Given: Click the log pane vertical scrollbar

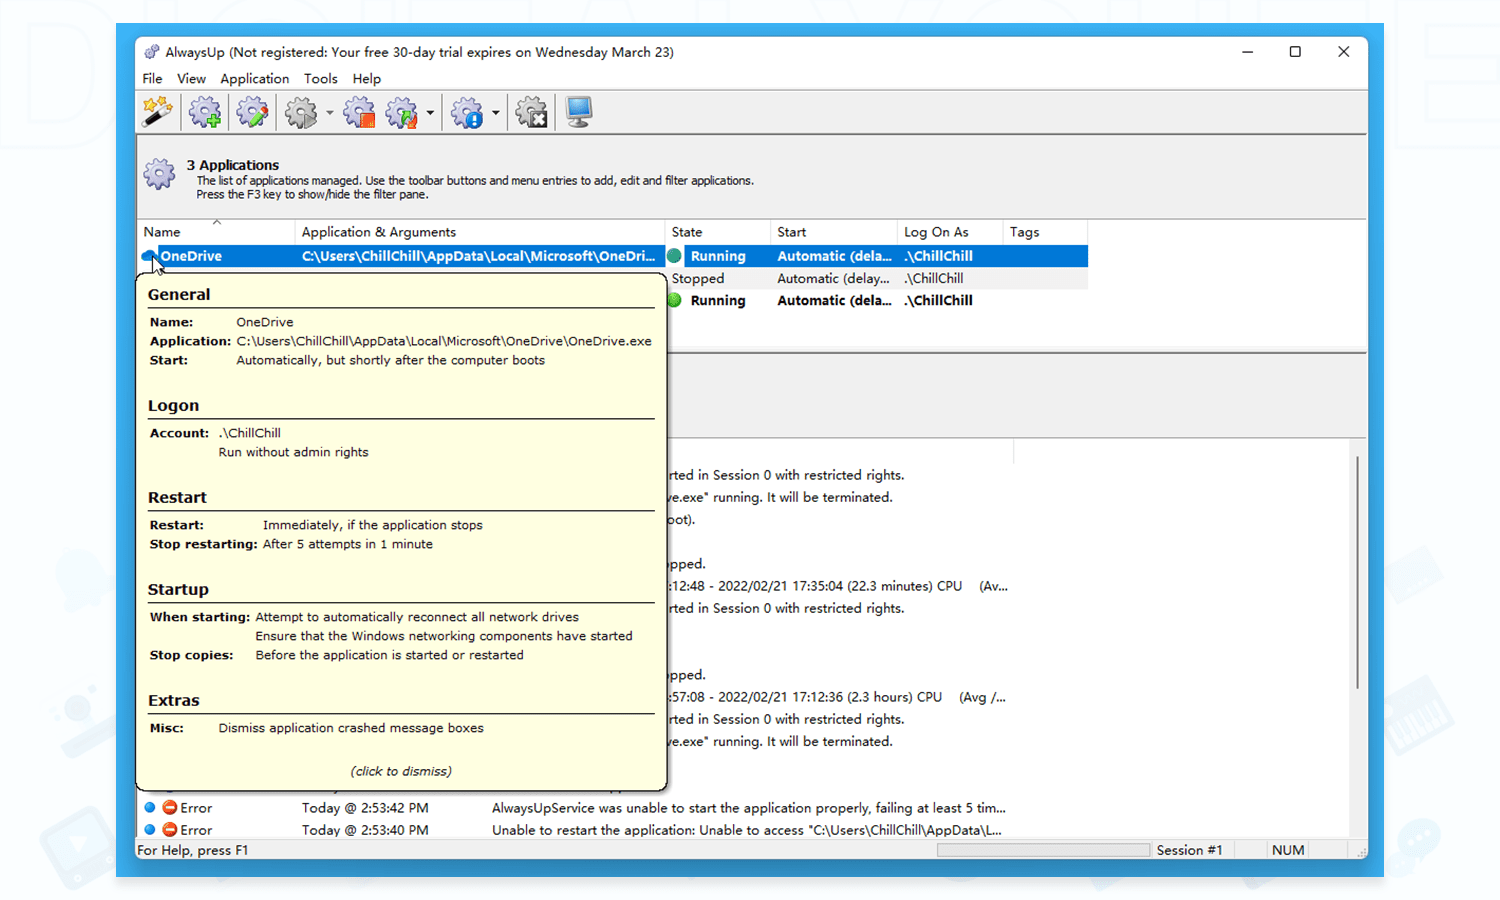Looking at the screenshot, I should (1357, 572).
